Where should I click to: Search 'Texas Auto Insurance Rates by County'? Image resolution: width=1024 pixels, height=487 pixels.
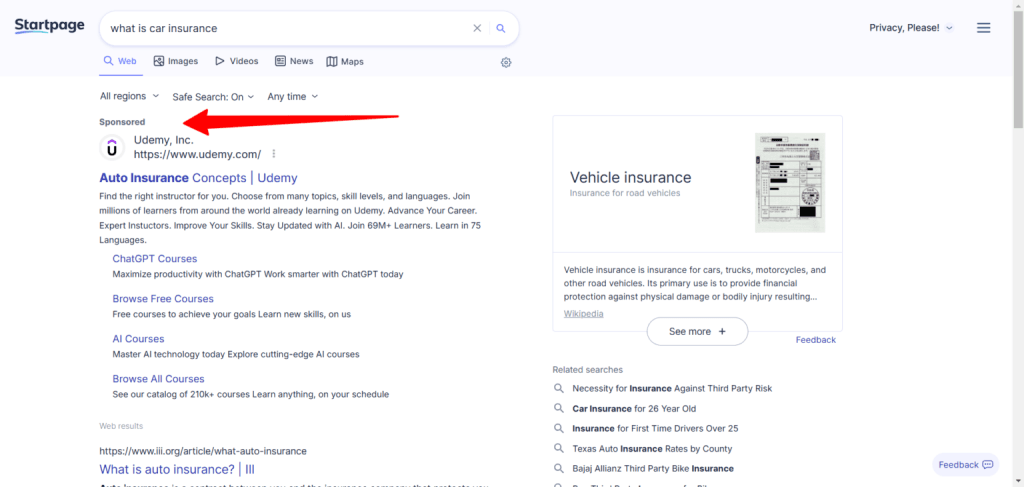652,449
